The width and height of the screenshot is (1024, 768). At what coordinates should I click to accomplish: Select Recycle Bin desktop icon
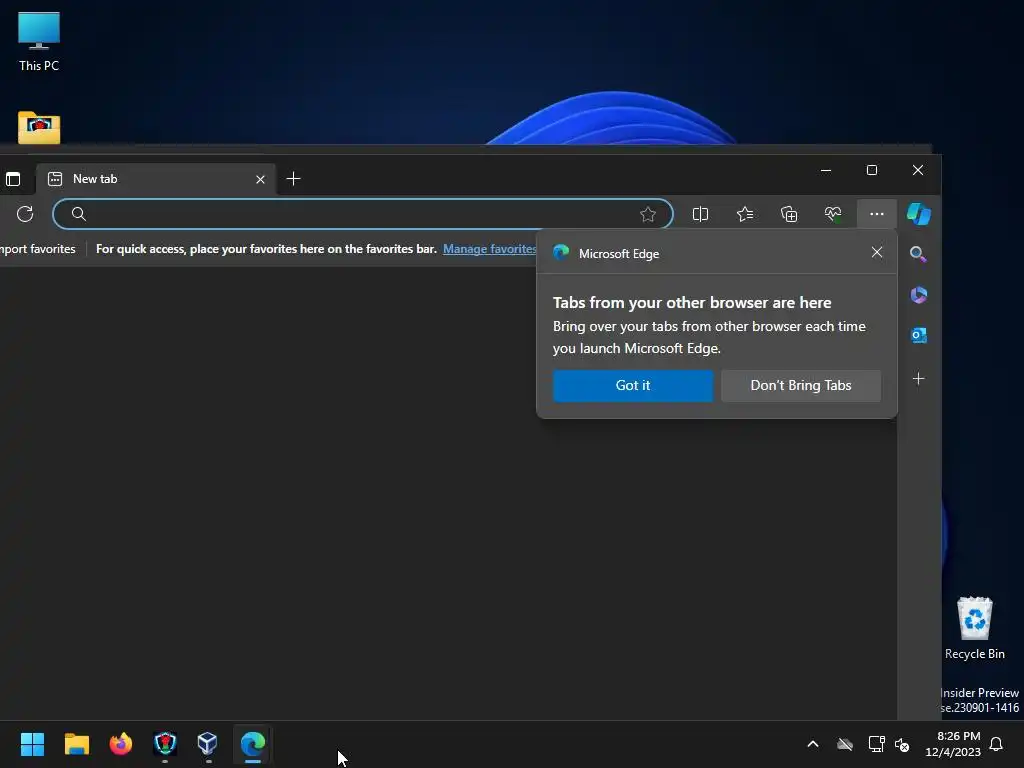click(974, 628)
